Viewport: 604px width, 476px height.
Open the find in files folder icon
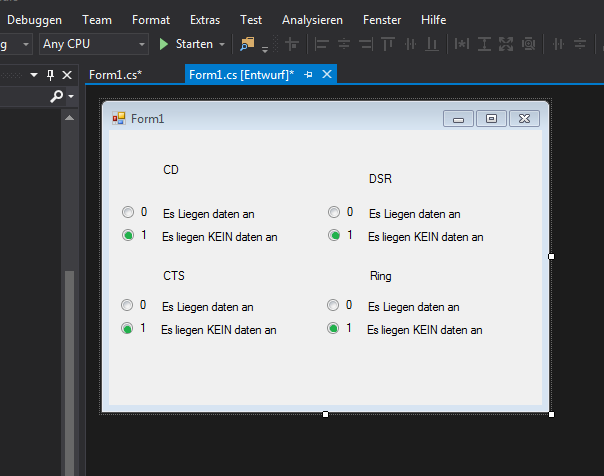tap(247, 44)
